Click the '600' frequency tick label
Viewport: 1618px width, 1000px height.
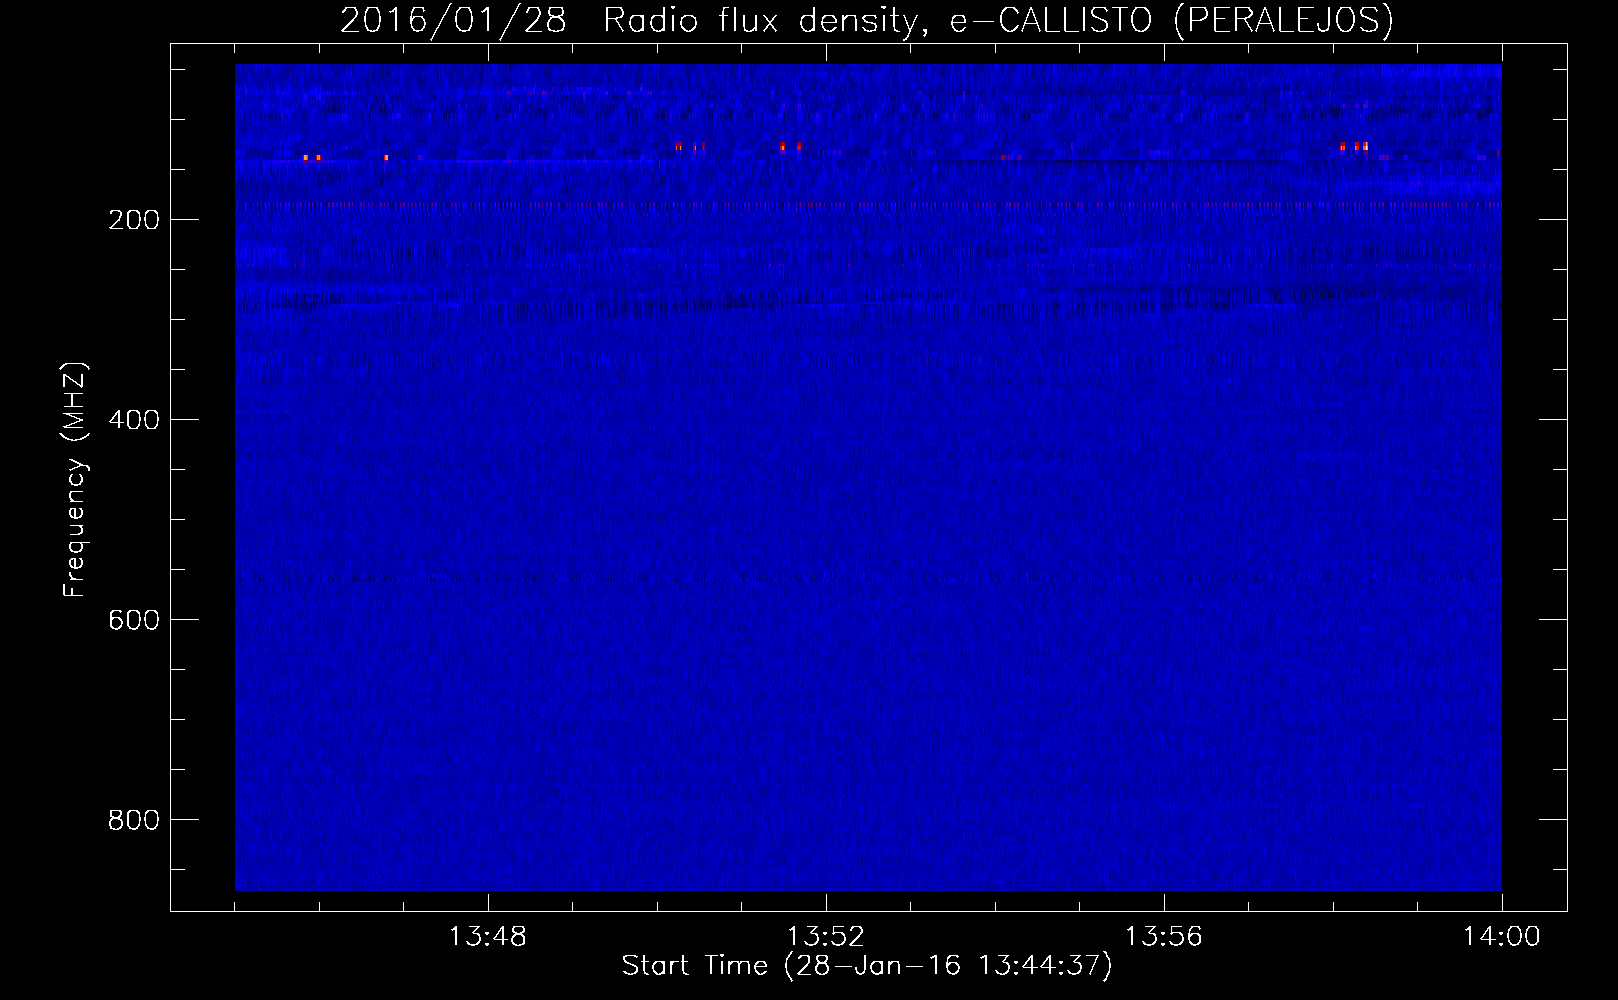coord(132,619)
